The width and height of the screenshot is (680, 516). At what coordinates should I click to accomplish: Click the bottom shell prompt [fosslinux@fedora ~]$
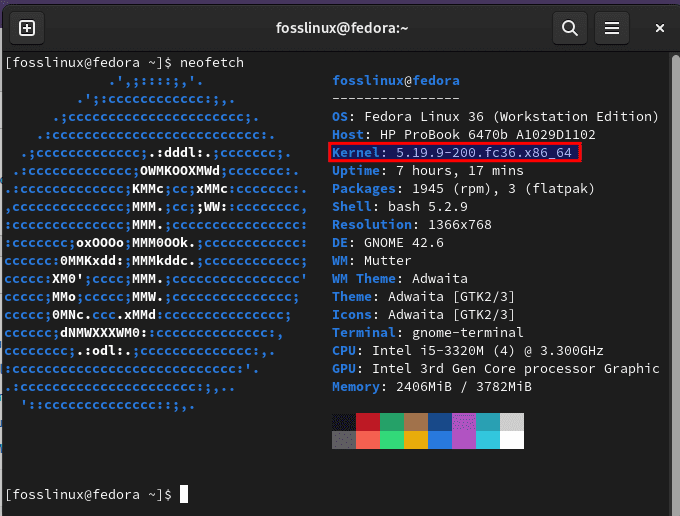[88, 495]
